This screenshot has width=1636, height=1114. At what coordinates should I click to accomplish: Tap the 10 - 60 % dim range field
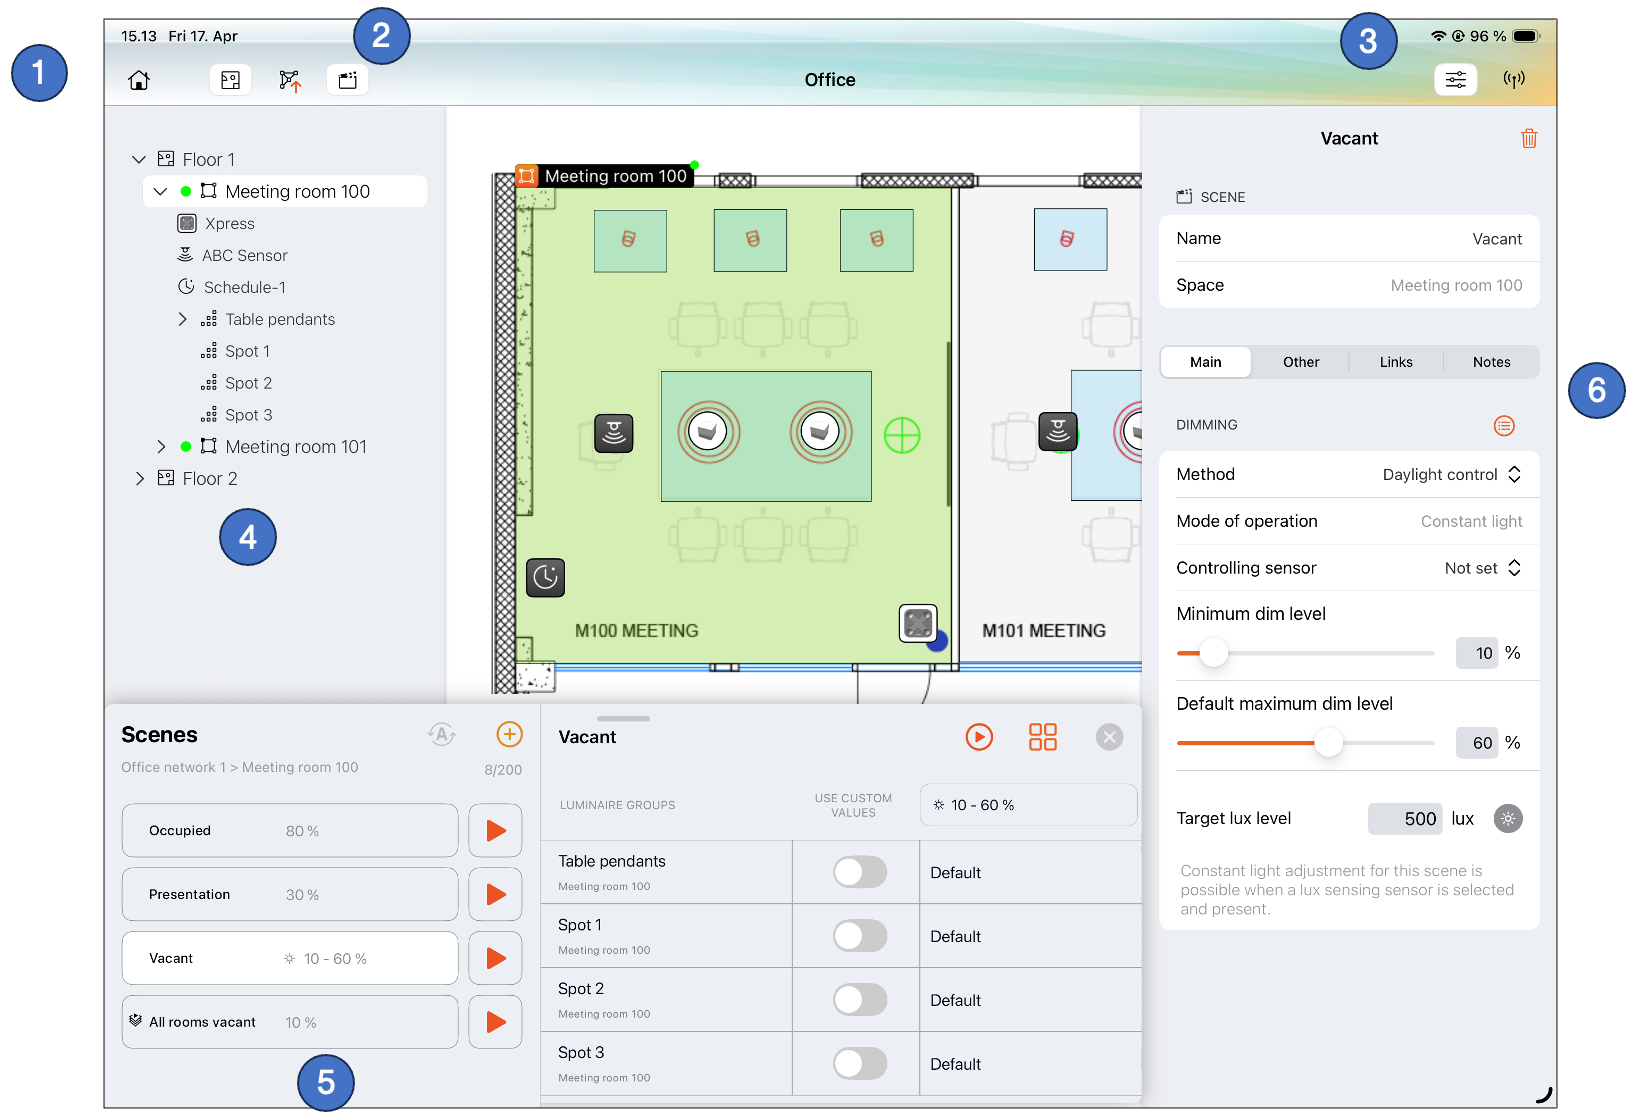coord(1028,805)
